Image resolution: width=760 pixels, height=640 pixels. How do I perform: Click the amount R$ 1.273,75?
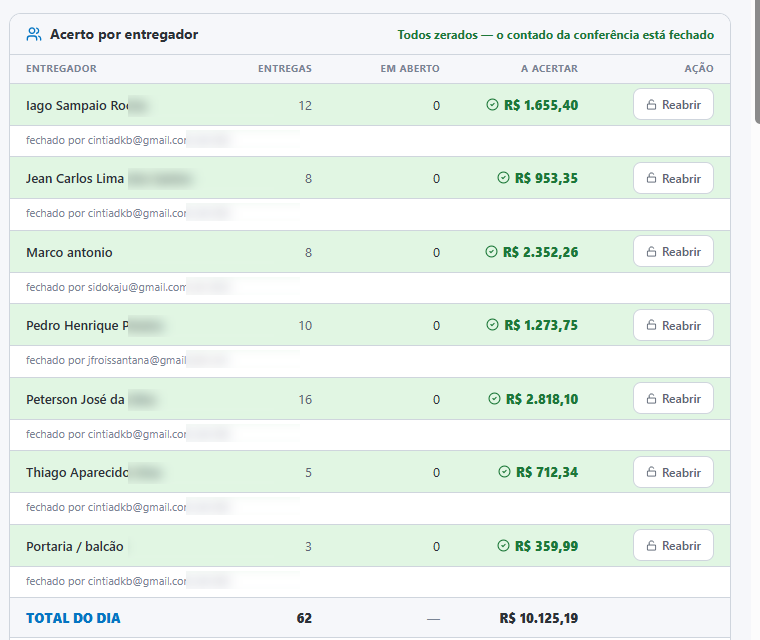(541, 325)
